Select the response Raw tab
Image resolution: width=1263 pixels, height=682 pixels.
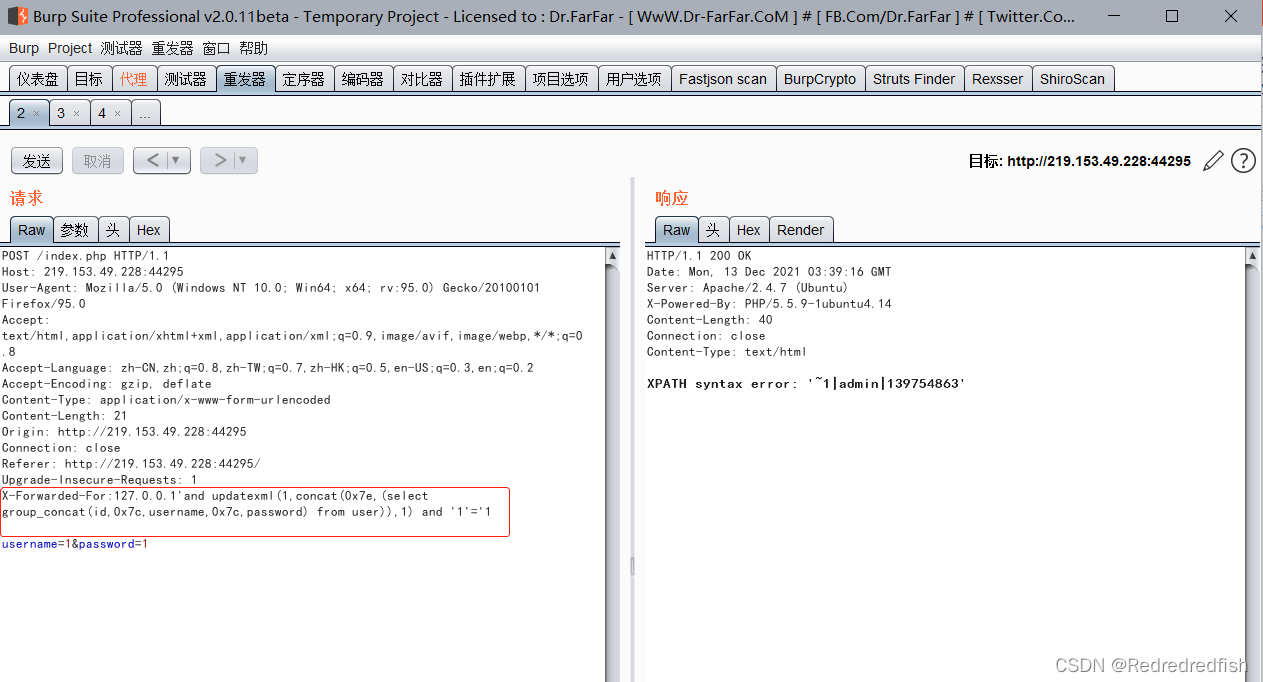677,230
